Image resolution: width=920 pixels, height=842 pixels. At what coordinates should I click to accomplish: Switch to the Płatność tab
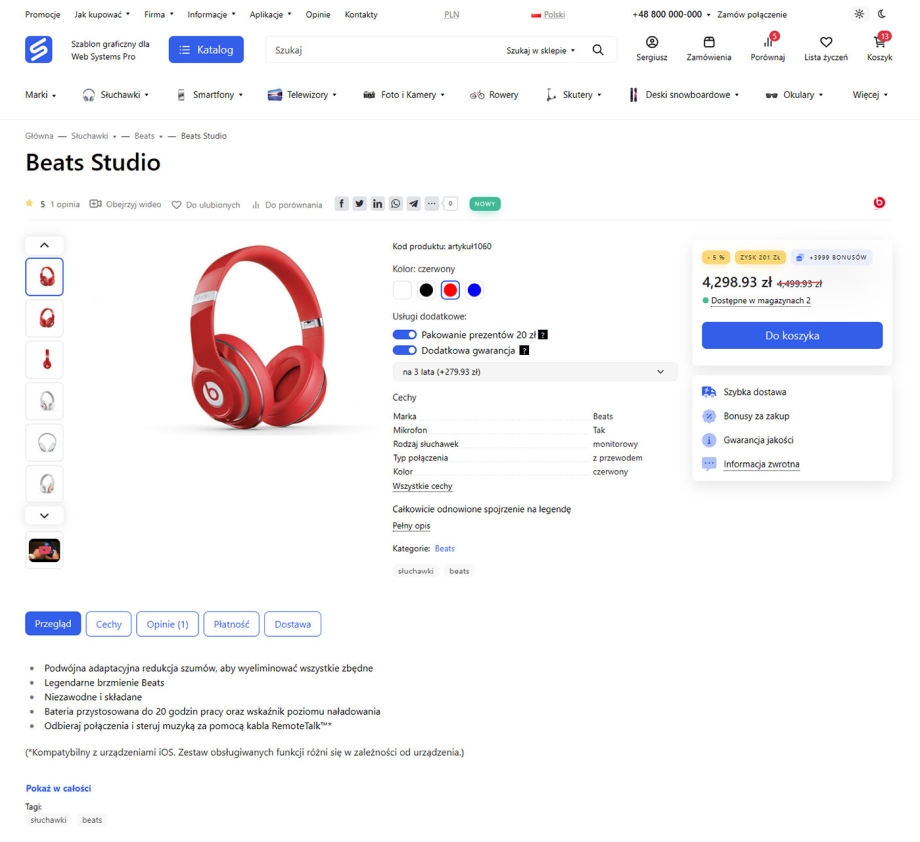[x=232, y=624]
